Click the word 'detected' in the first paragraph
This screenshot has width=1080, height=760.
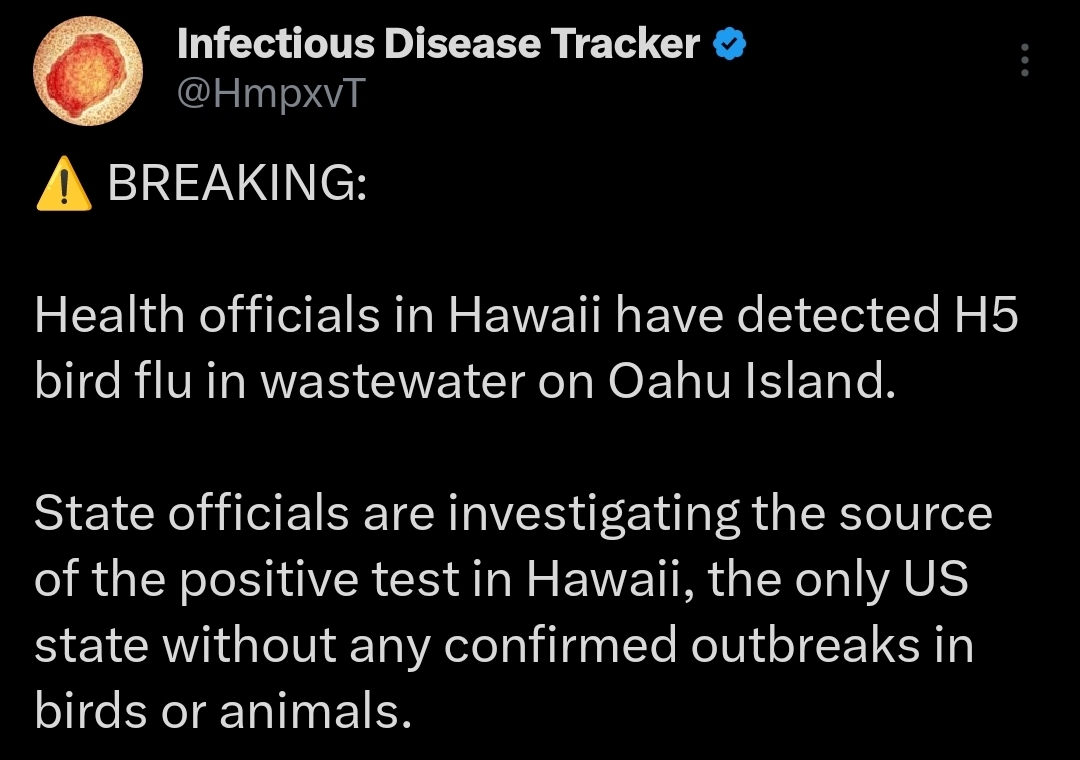[x=838, y=315]
